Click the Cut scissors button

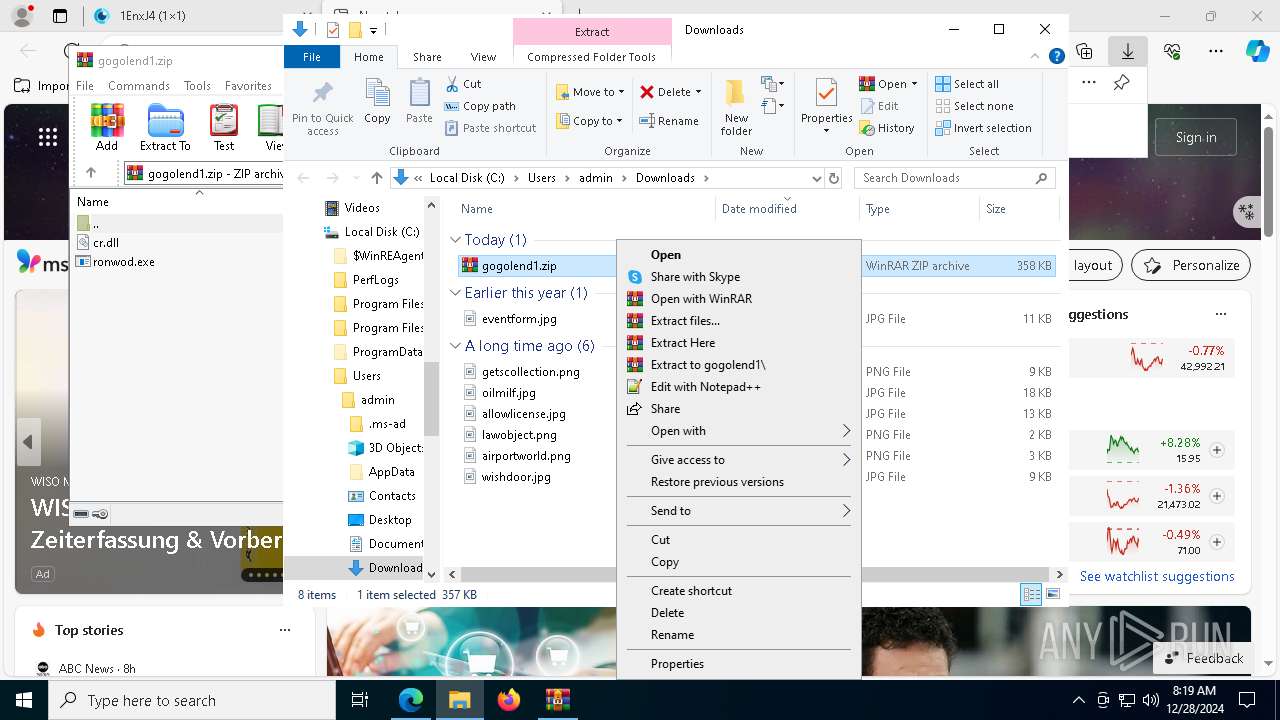463,84
